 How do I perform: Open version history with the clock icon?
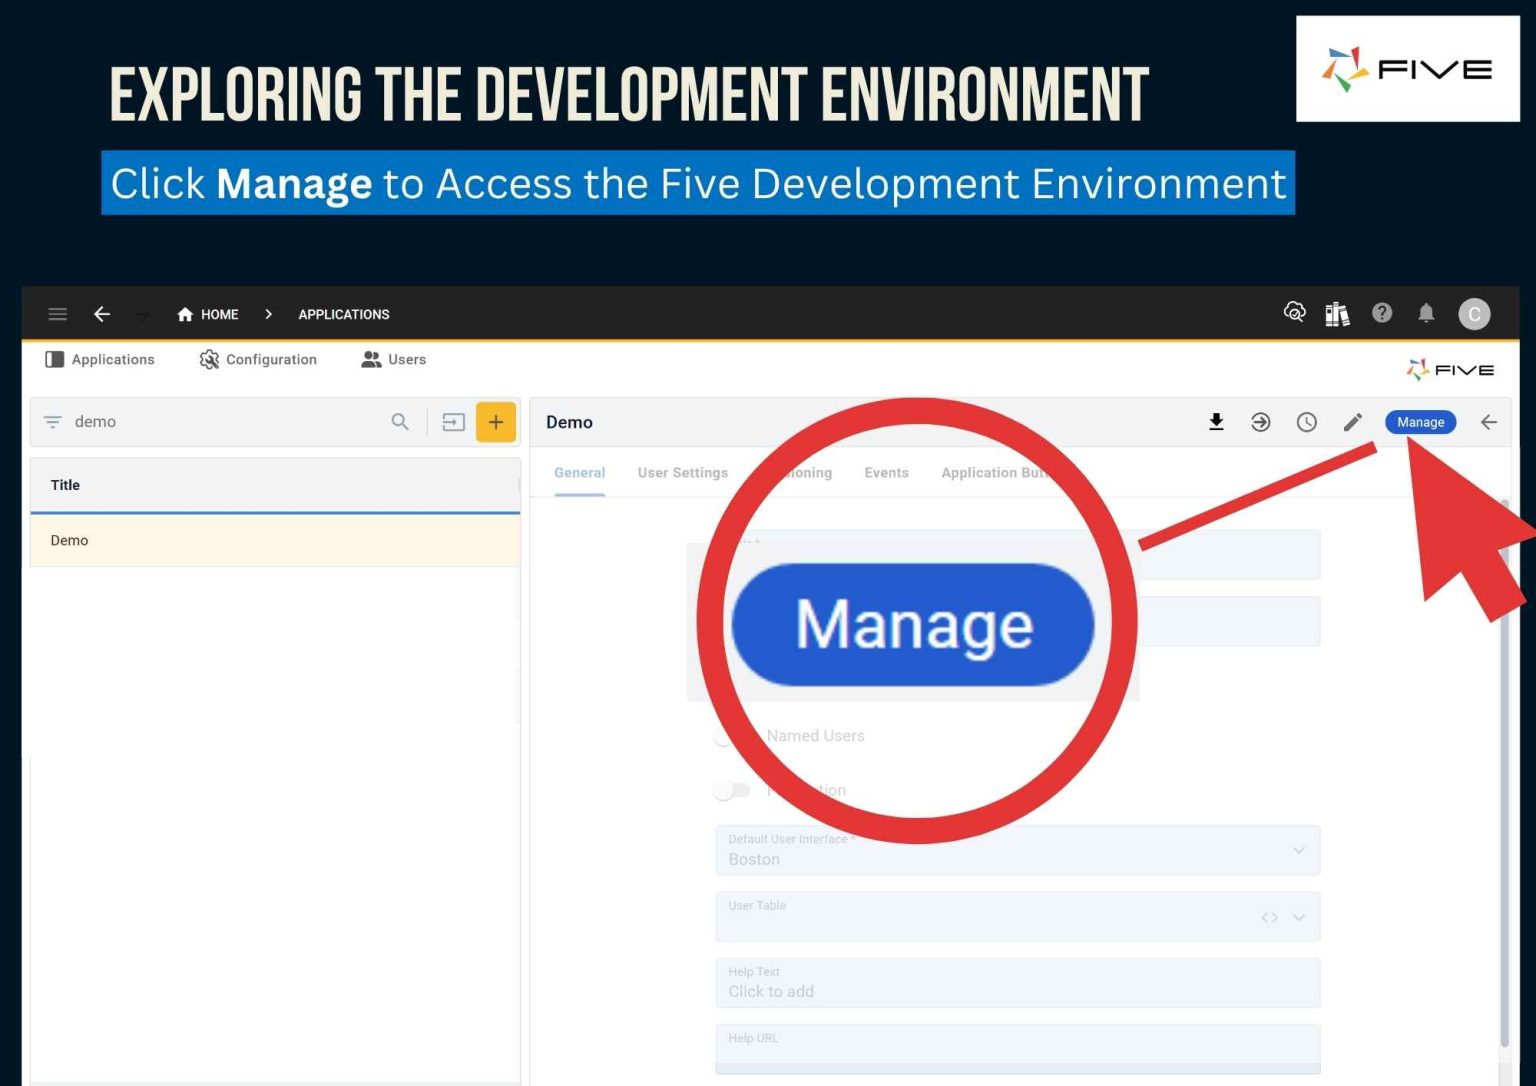[1307, 422]
